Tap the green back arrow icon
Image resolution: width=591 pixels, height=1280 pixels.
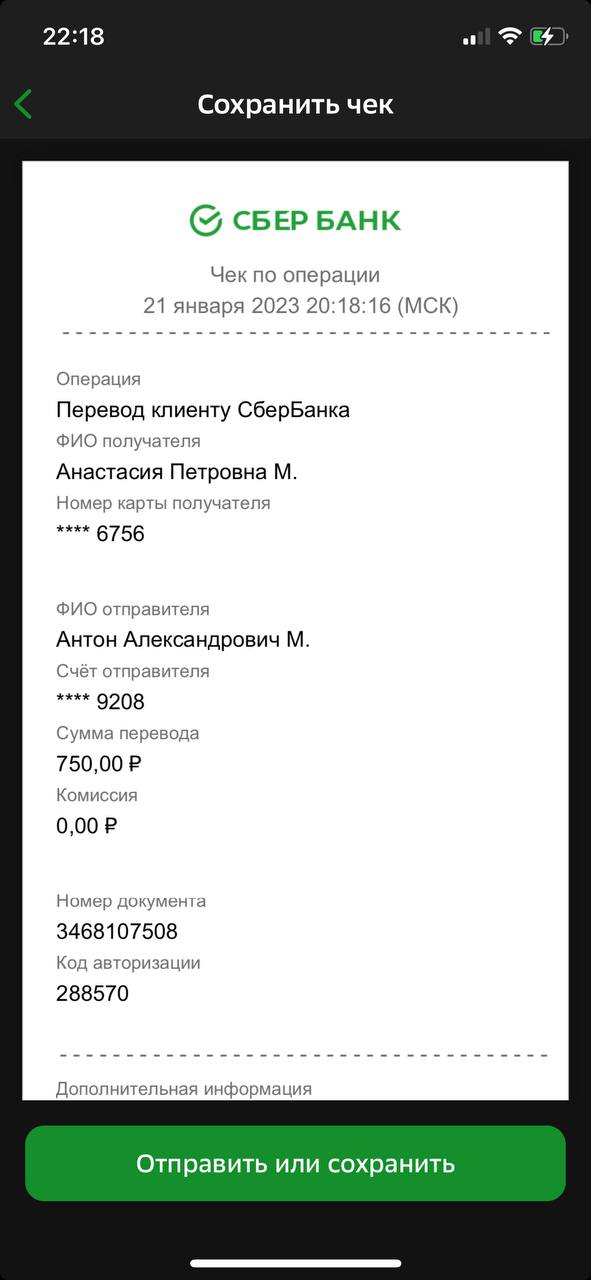24,104
